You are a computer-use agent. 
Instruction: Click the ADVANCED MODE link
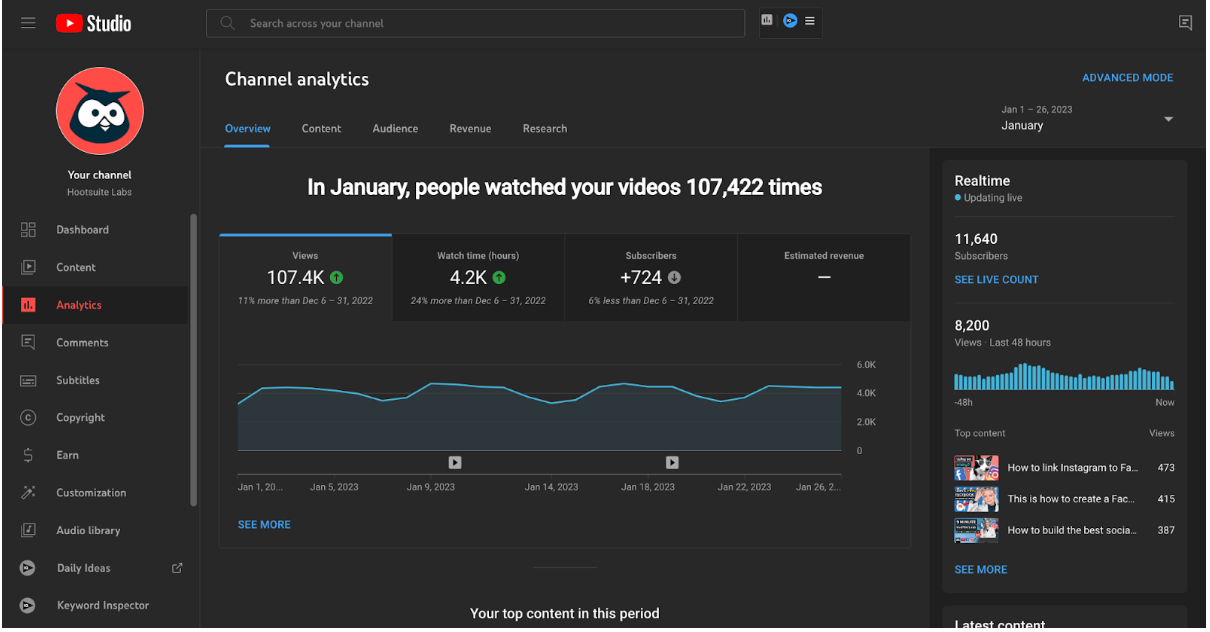[x=1128, y=78]
